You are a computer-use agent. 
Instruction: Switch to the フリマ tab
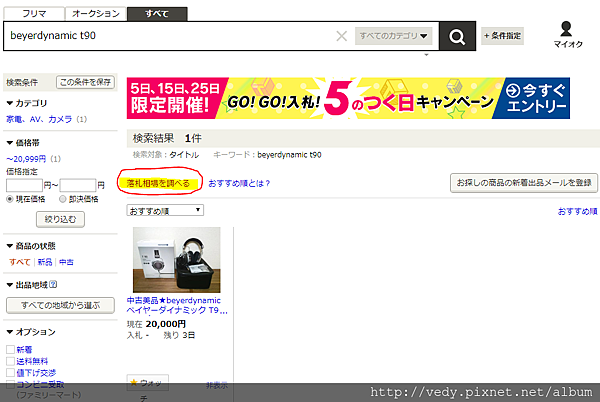click(x=34, y=14)
